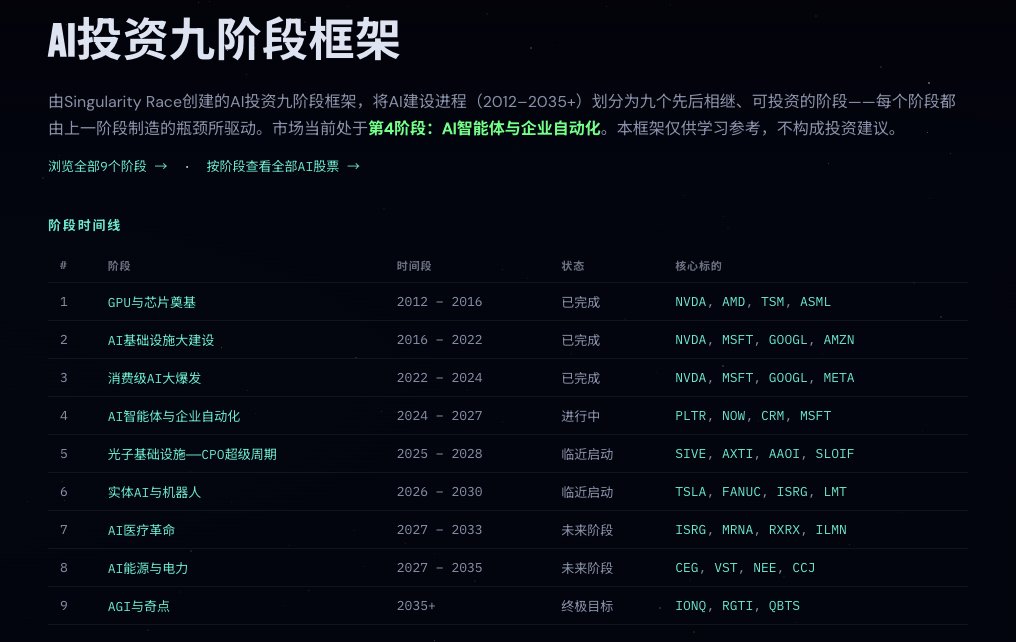Open stage link AI医疗革命
The image size is (1016, 642).
[x=141, y=530]
